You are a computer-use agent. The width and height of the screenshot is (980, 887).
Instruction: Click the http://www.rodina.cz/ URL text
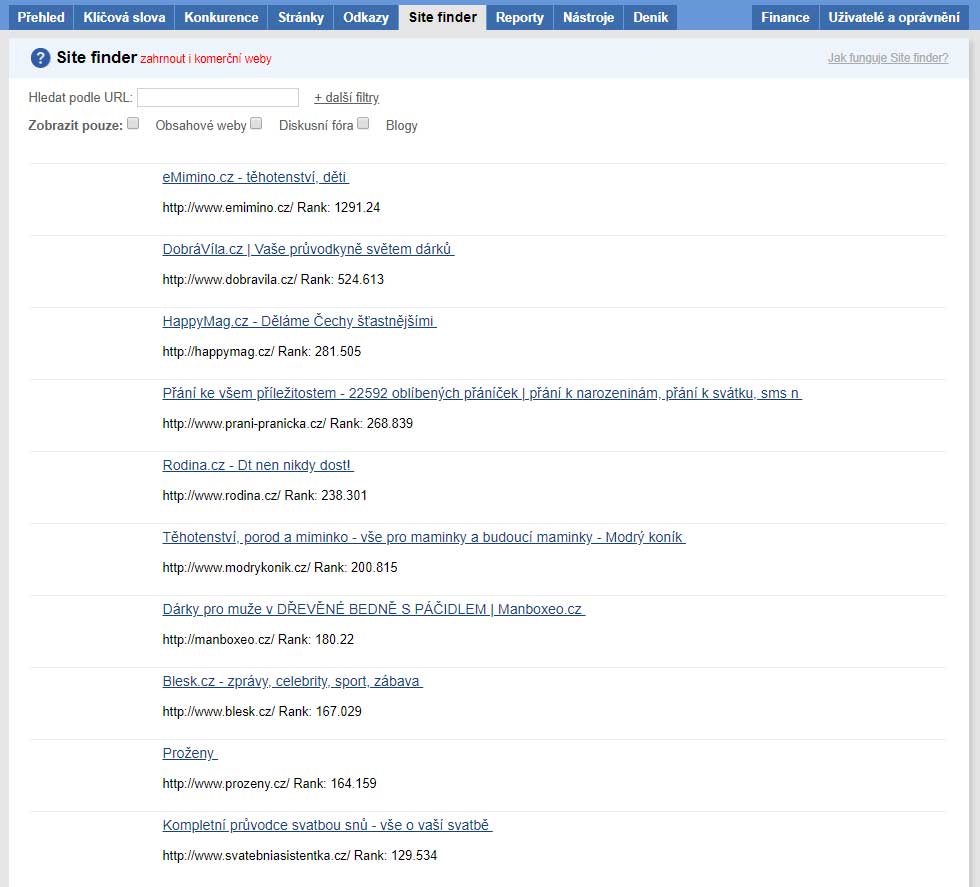click(221, 495)
